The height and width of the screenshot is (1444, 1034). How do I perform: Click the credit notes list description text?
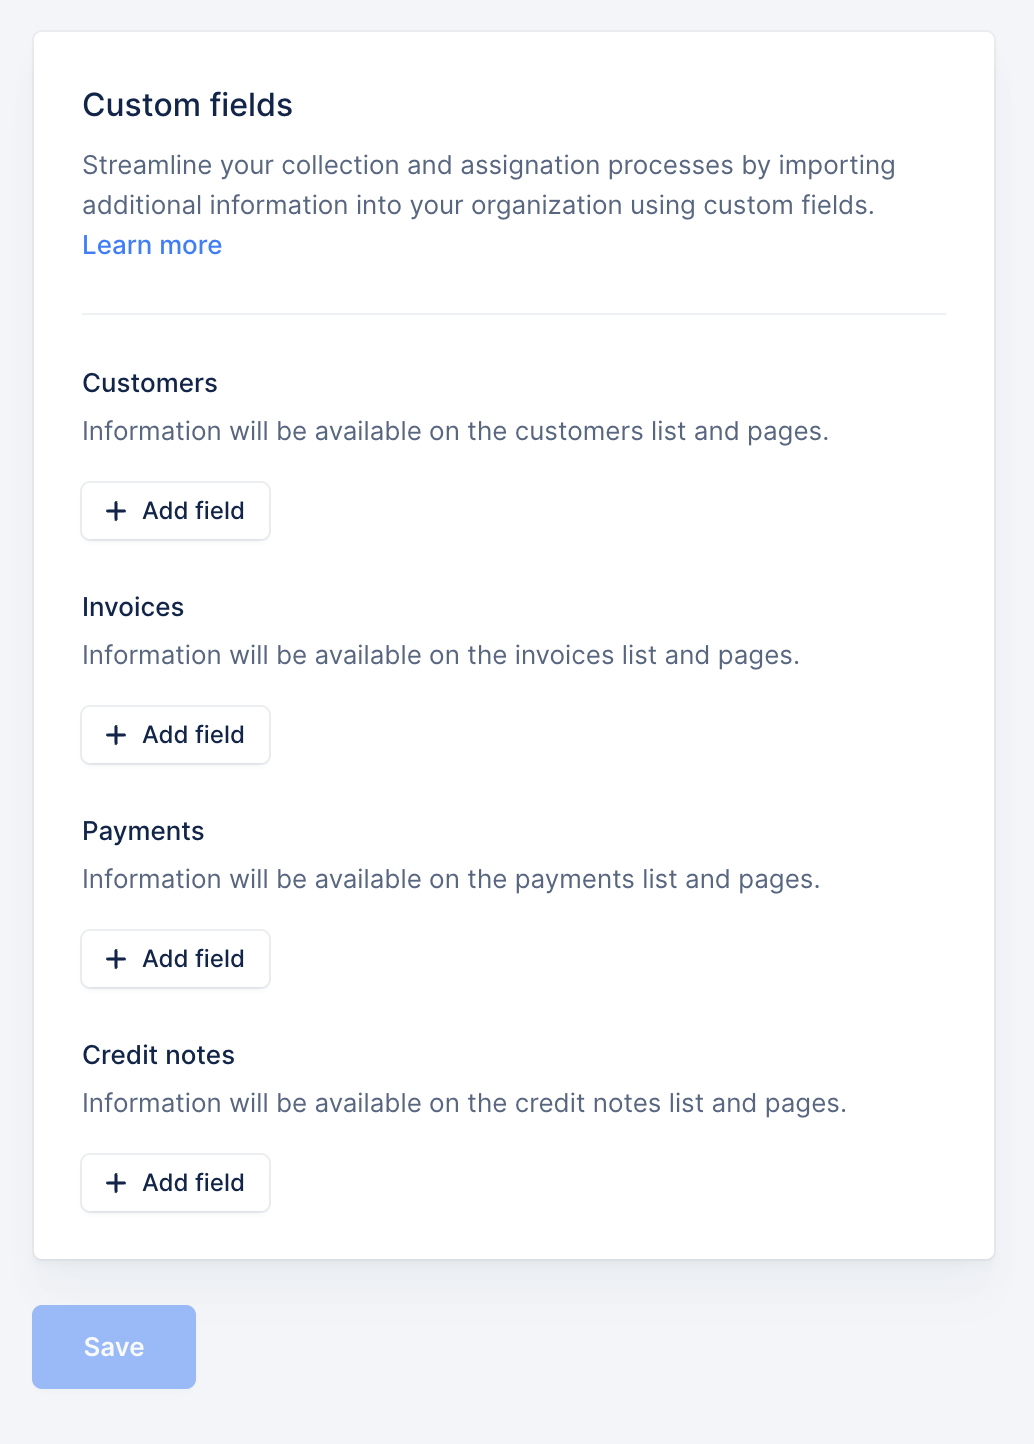465,1103
